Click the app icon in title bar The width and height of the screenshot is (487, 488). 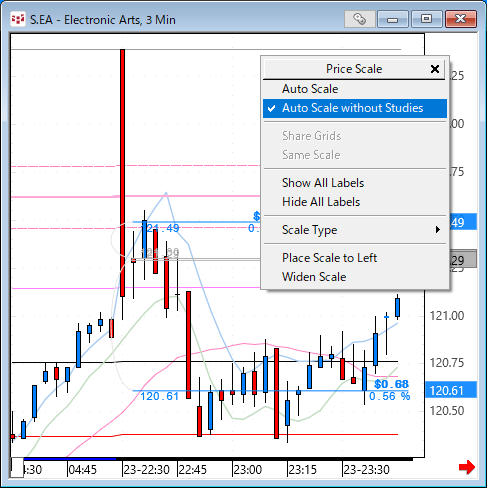18,20
